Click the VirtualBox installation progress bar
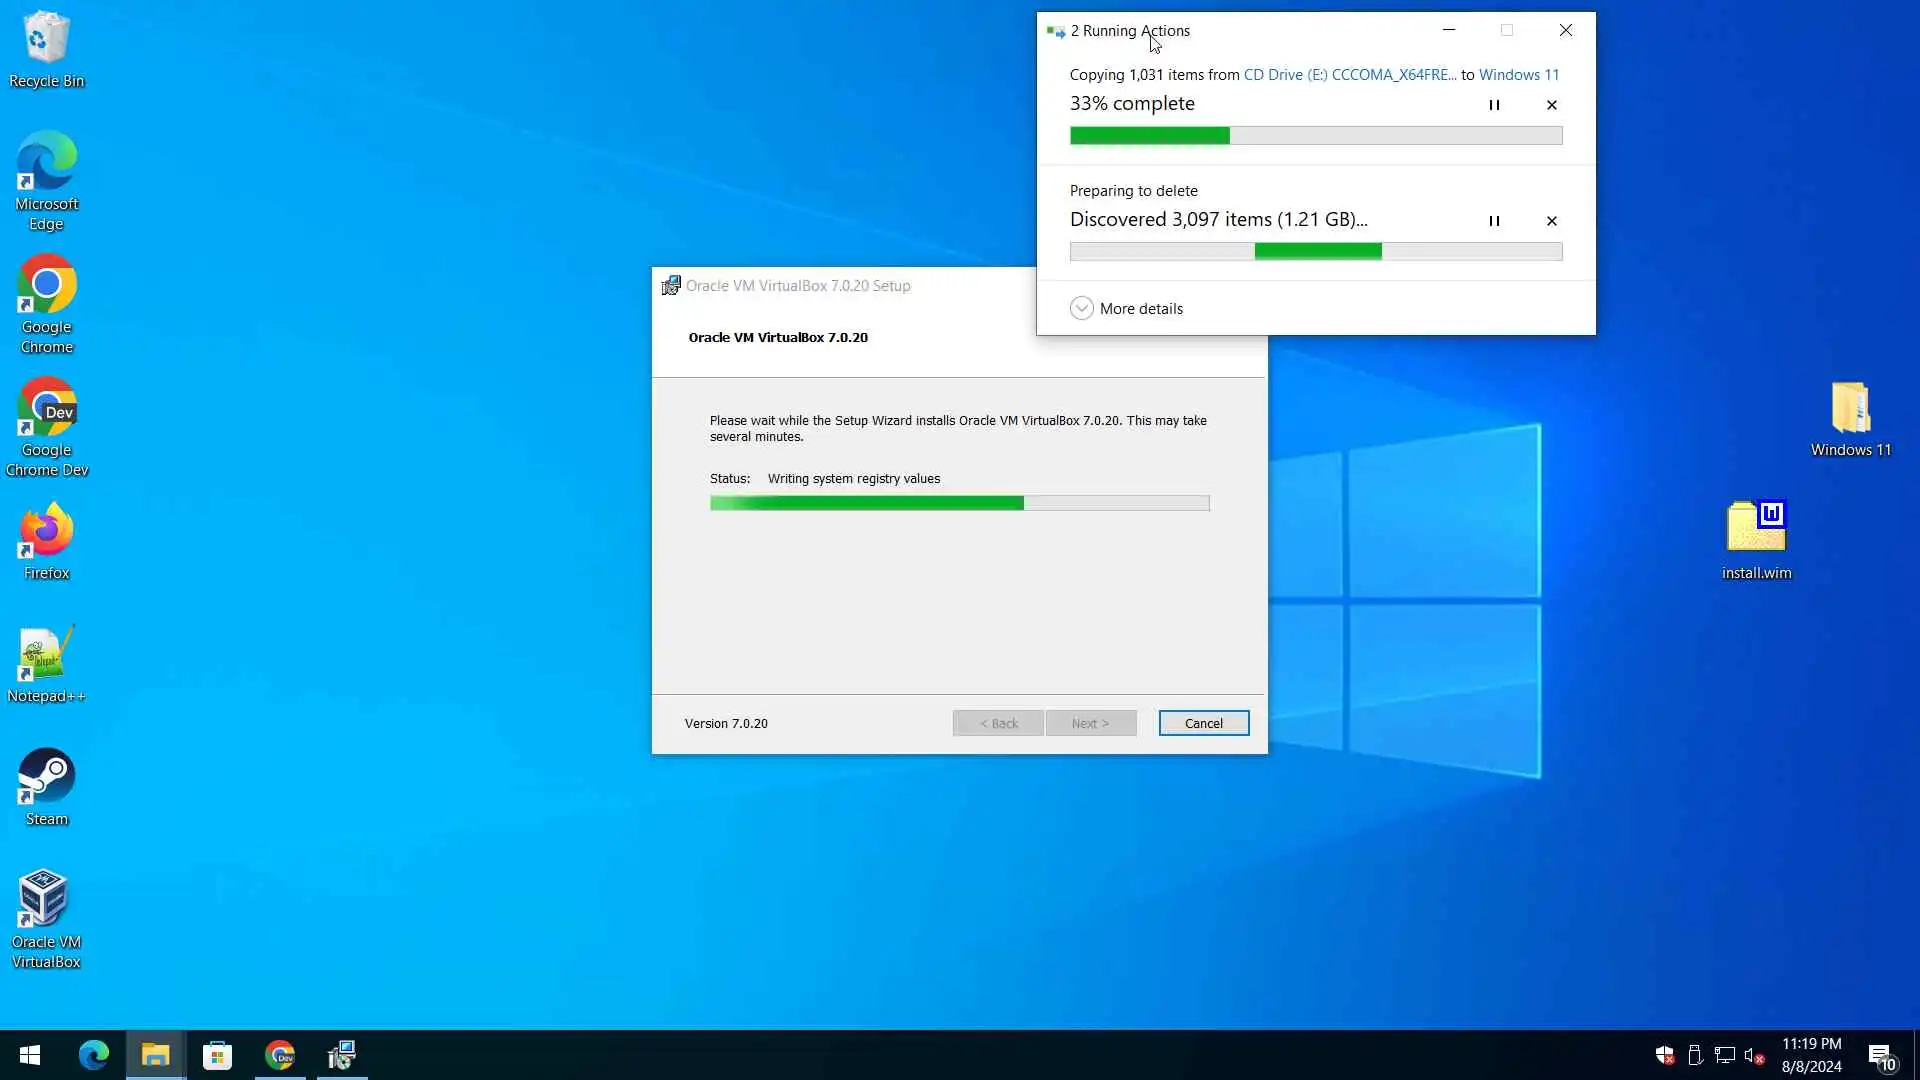Viewport: 1920px width, 1080px height. pos(959,503)
